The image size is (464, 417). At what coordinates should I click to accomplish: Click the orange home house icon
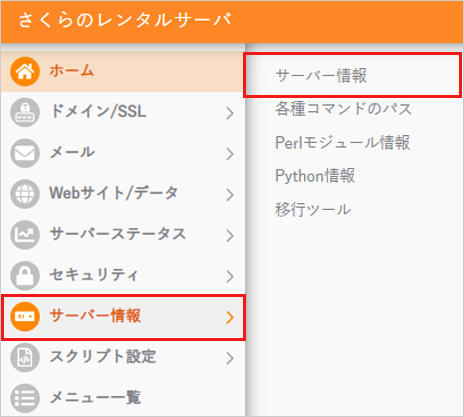pos(25,71)
